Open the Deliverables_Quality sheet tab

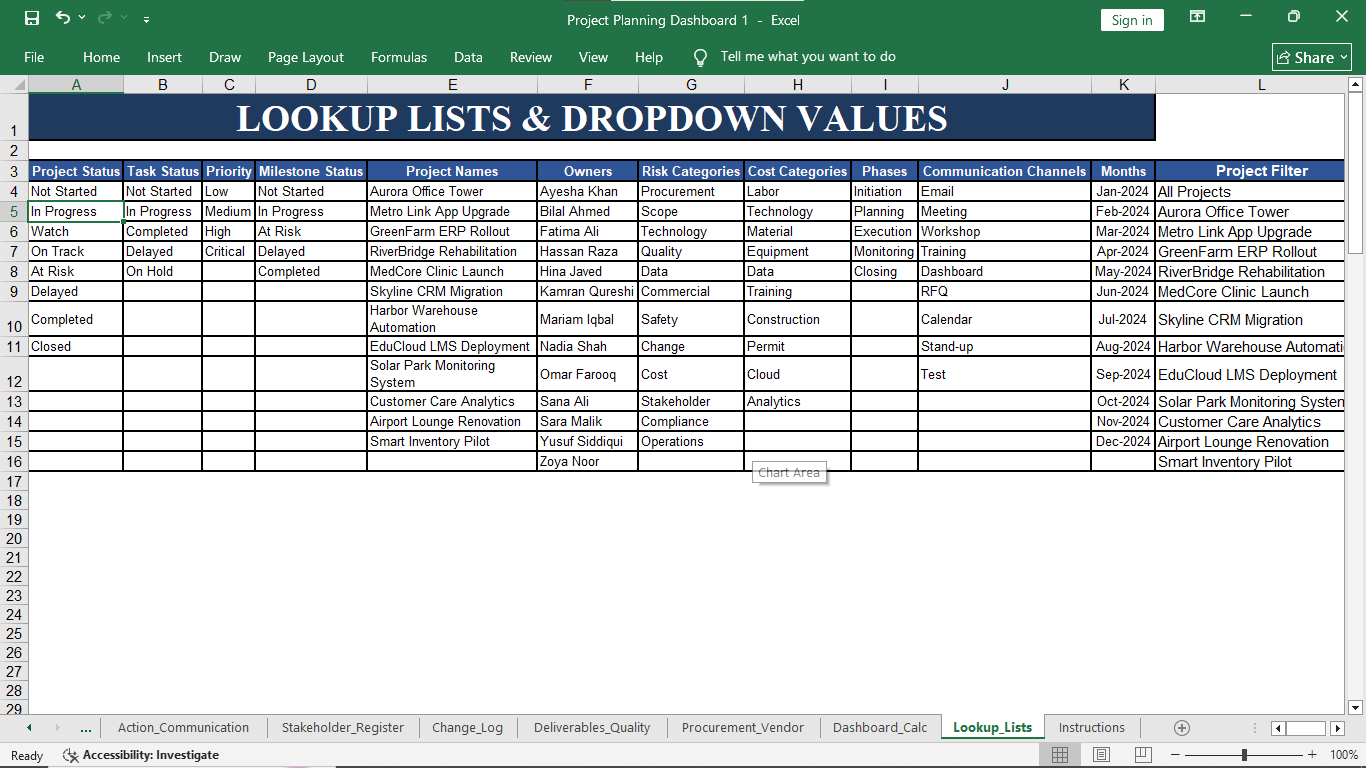[592, 728]
